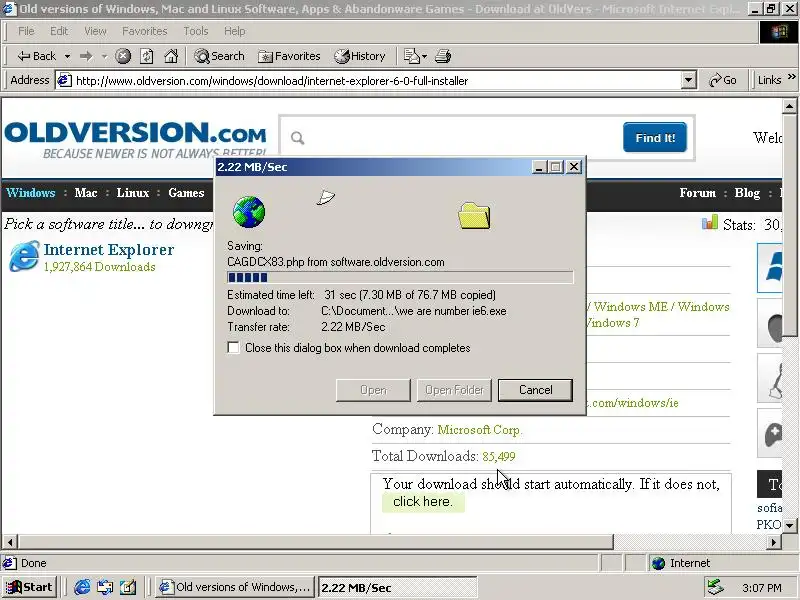Click the Back arrow toolbar button
The image size is (800, 600).
37,56
